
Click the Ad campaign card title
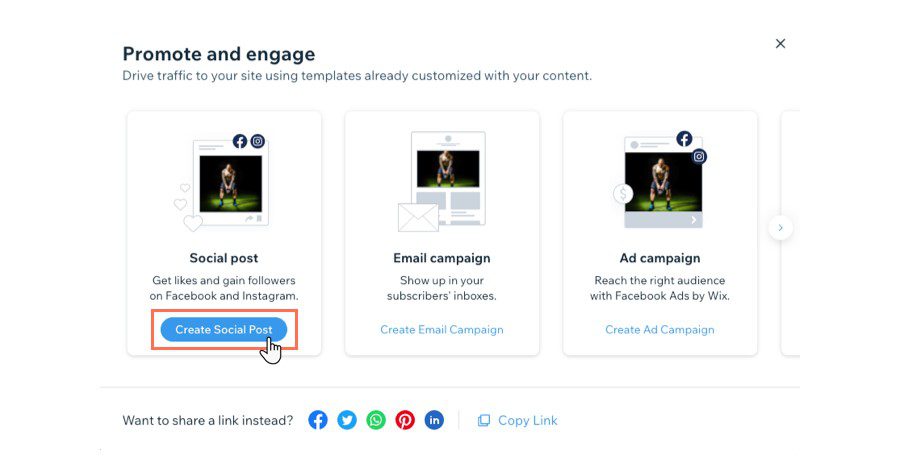coord(660,258)
